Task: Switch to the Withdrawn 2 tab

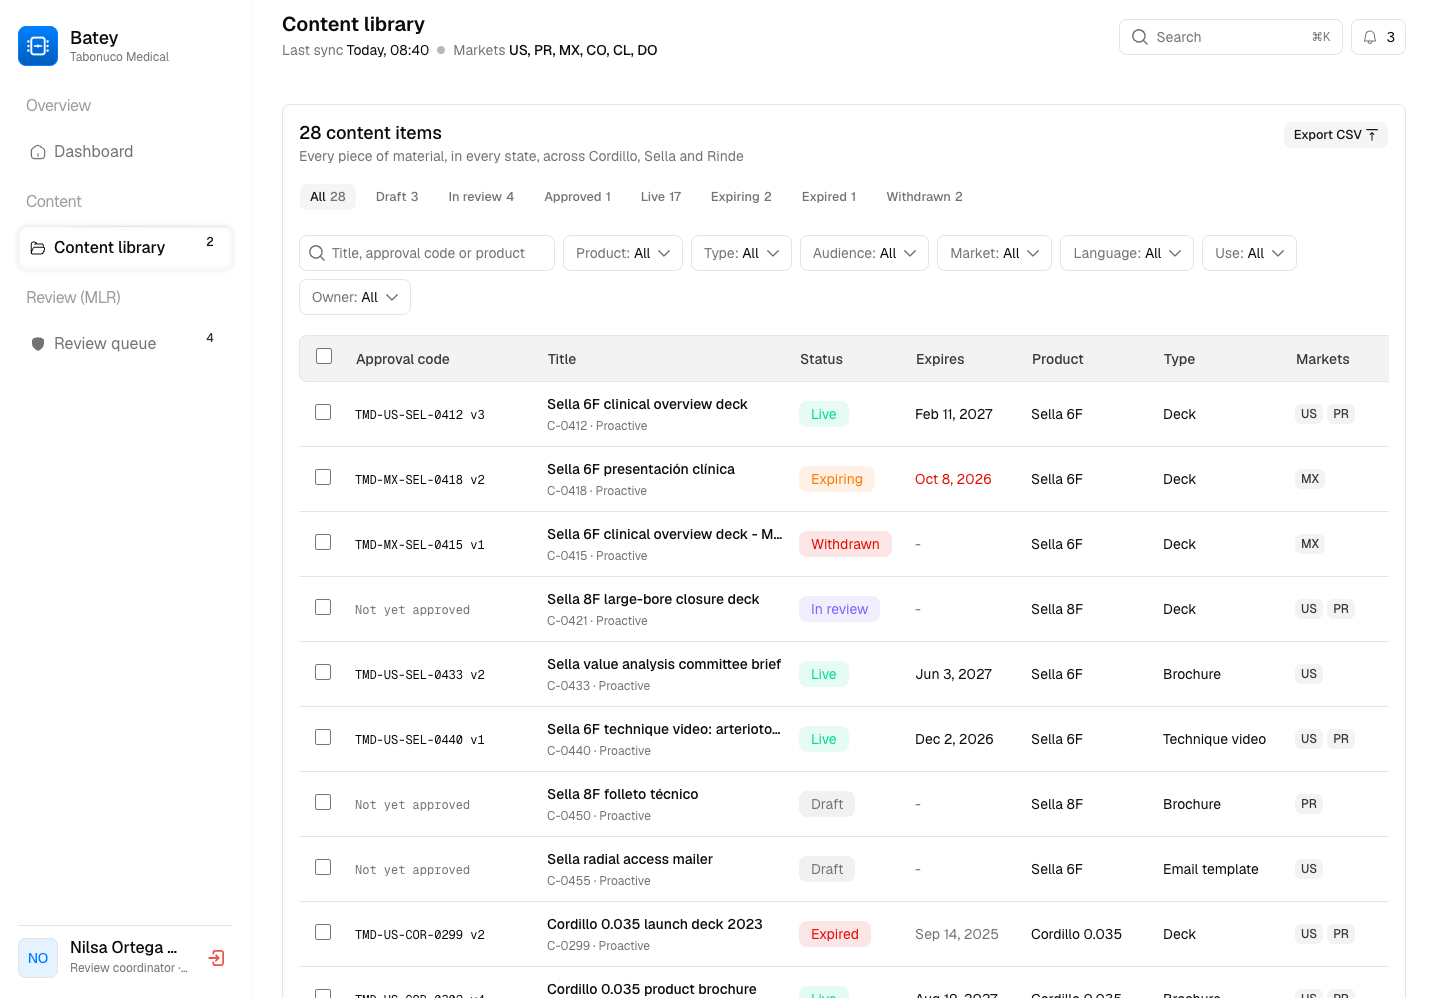Action: pyautogui.click(x=924, y=197)
